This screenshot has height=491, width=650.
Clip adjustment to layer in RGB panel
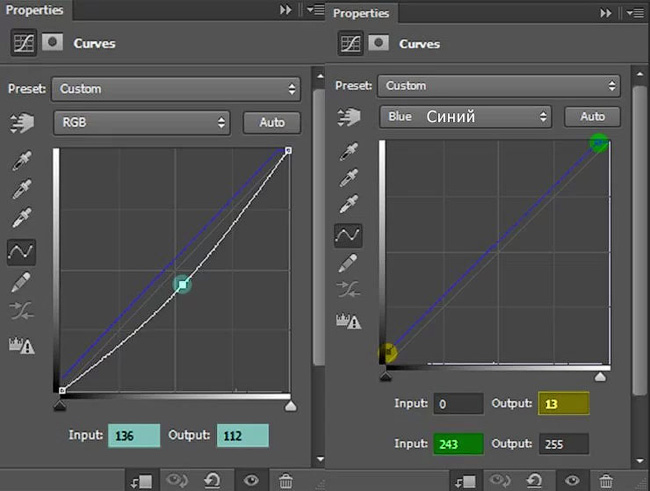point(141,481)
